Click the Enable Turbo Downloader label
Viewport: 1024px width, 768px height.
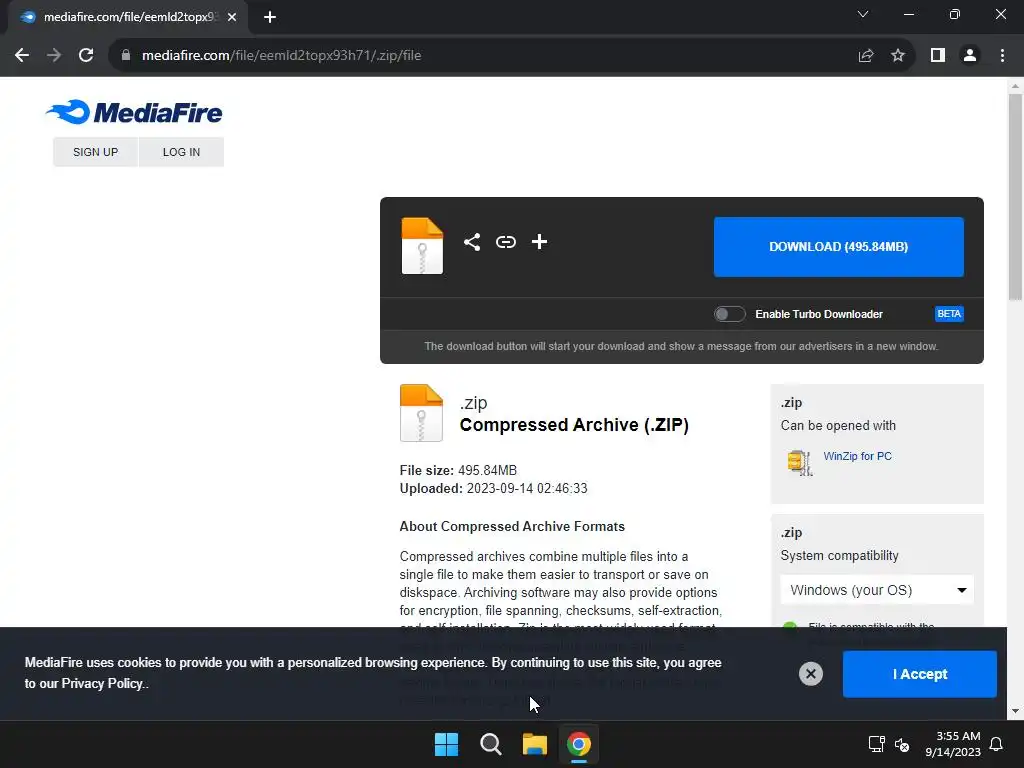(819, 314)
